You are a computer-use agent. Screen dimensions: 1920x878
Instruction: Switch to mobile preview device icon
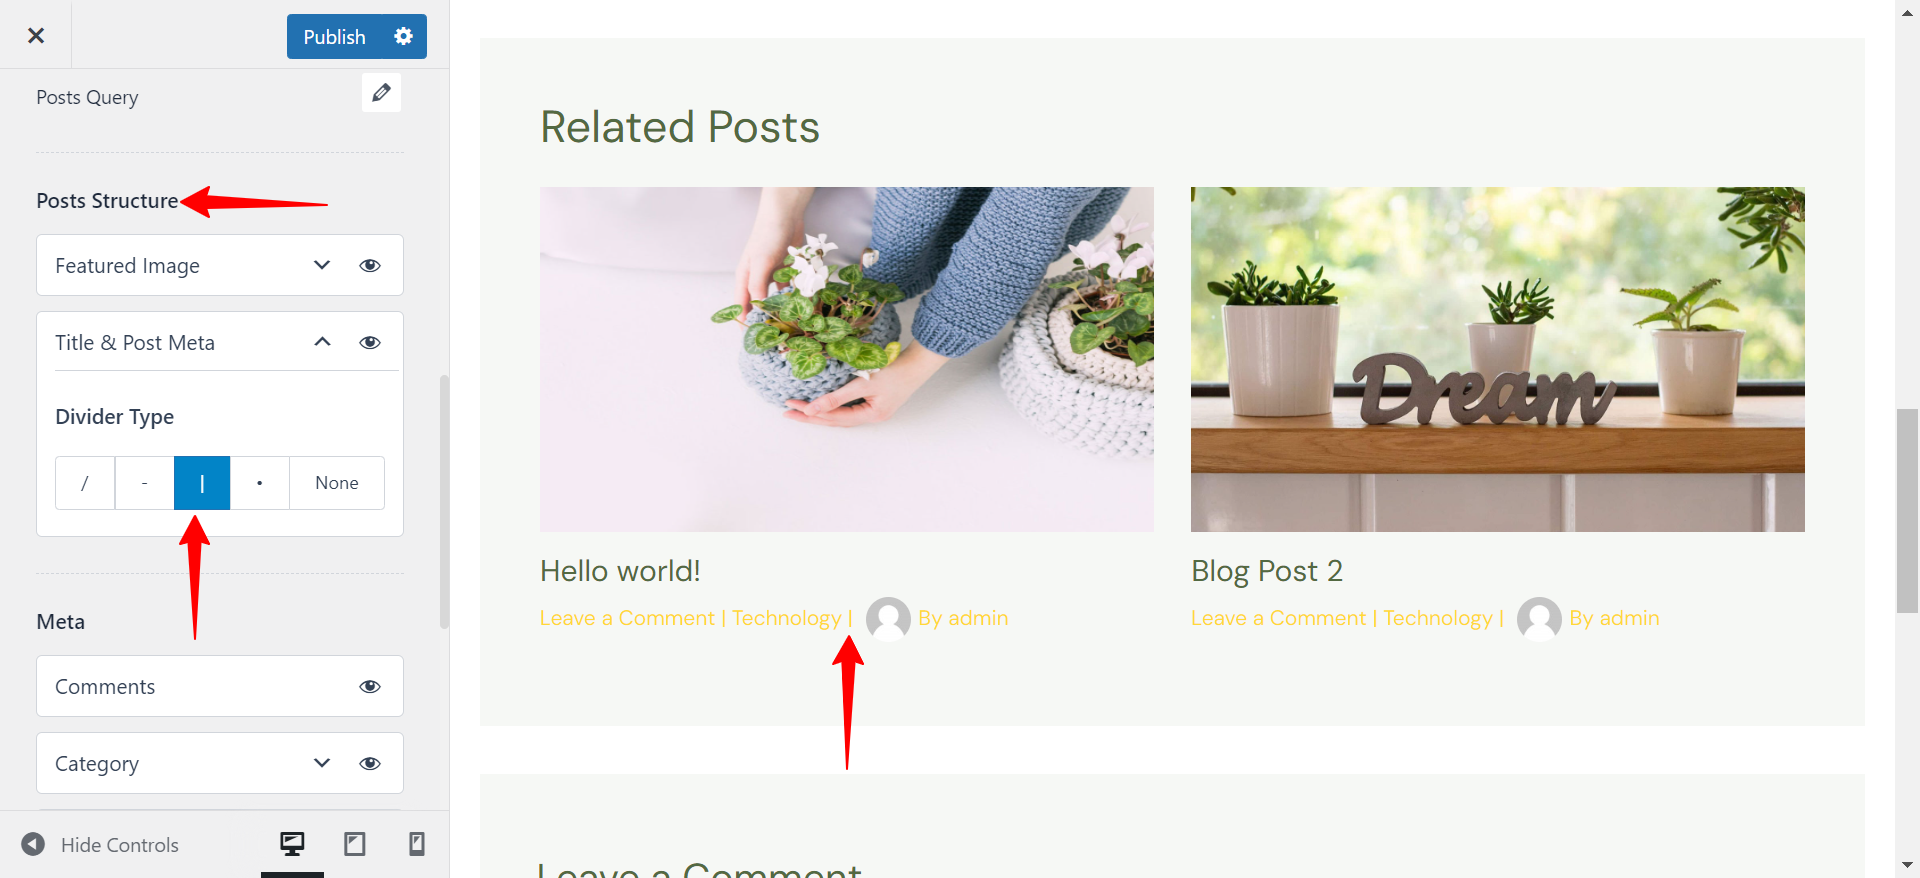(417, 844)
